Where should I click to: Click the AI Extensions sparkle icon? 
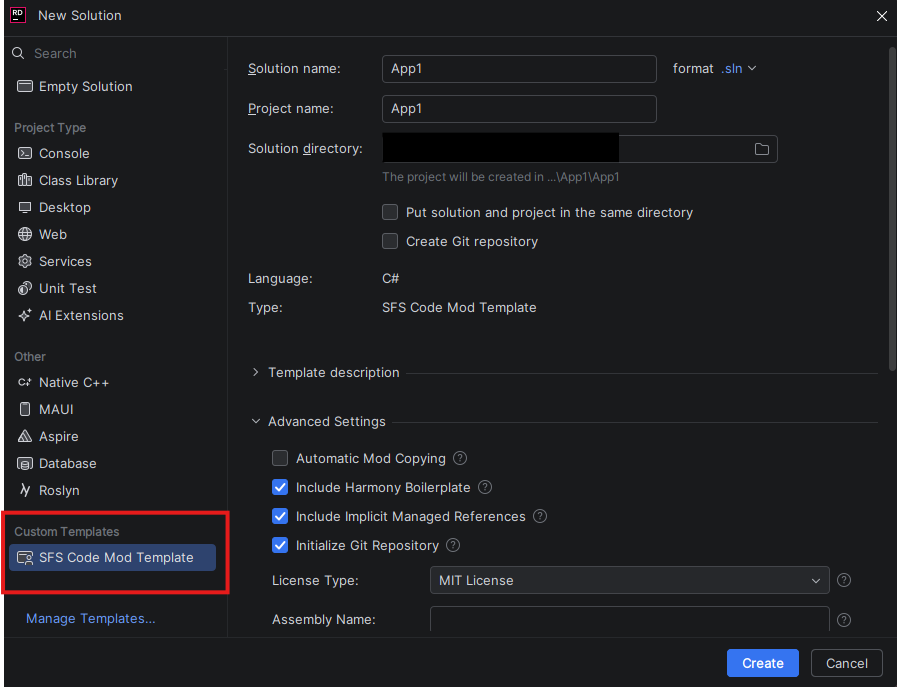coord(25,315)
